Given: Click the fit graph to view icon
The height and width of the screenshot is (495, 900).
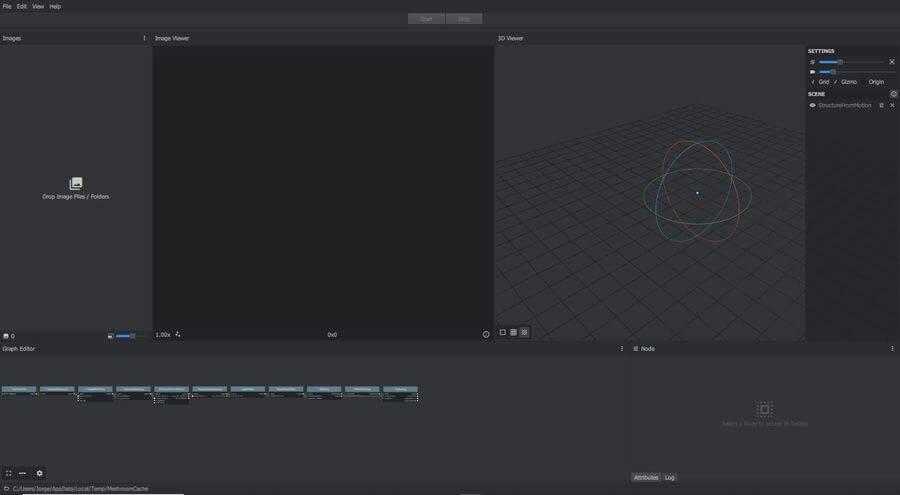Looking at the screenshot, I should pos(8,473).
